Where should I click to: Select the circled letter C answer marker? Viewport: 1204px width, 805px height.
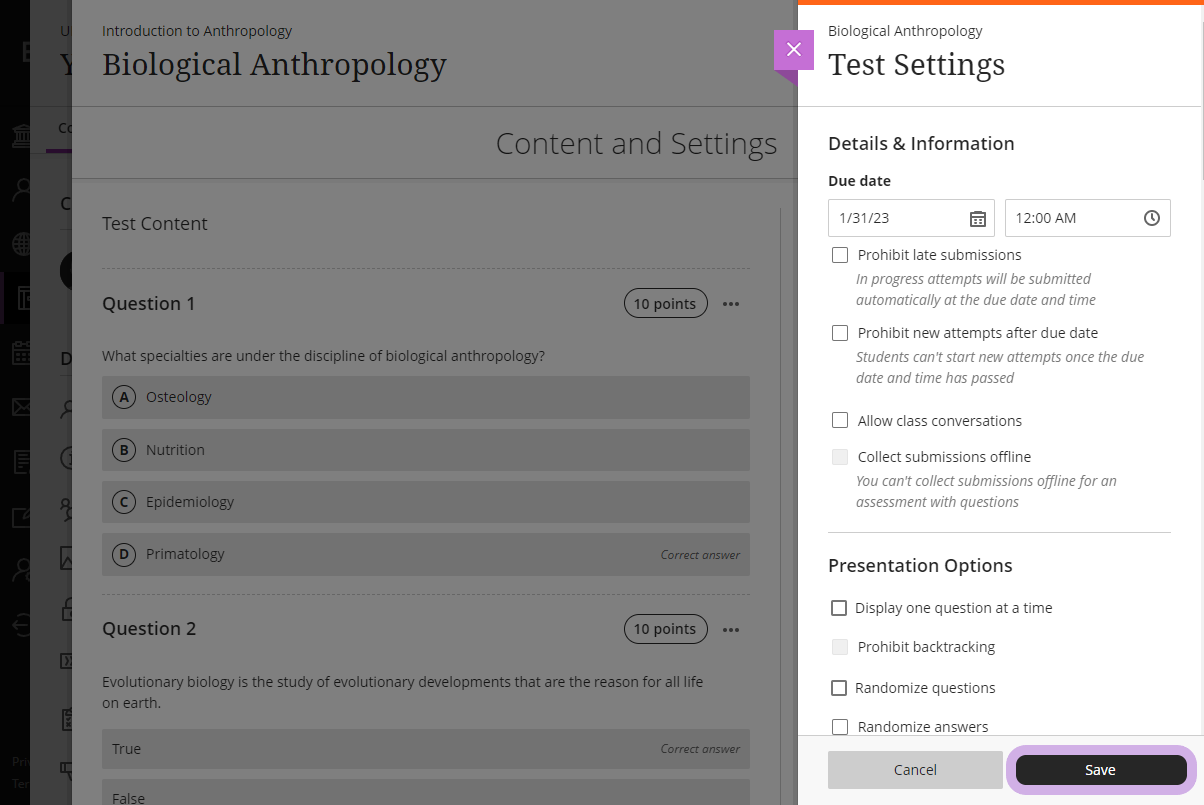pos(124,502)
